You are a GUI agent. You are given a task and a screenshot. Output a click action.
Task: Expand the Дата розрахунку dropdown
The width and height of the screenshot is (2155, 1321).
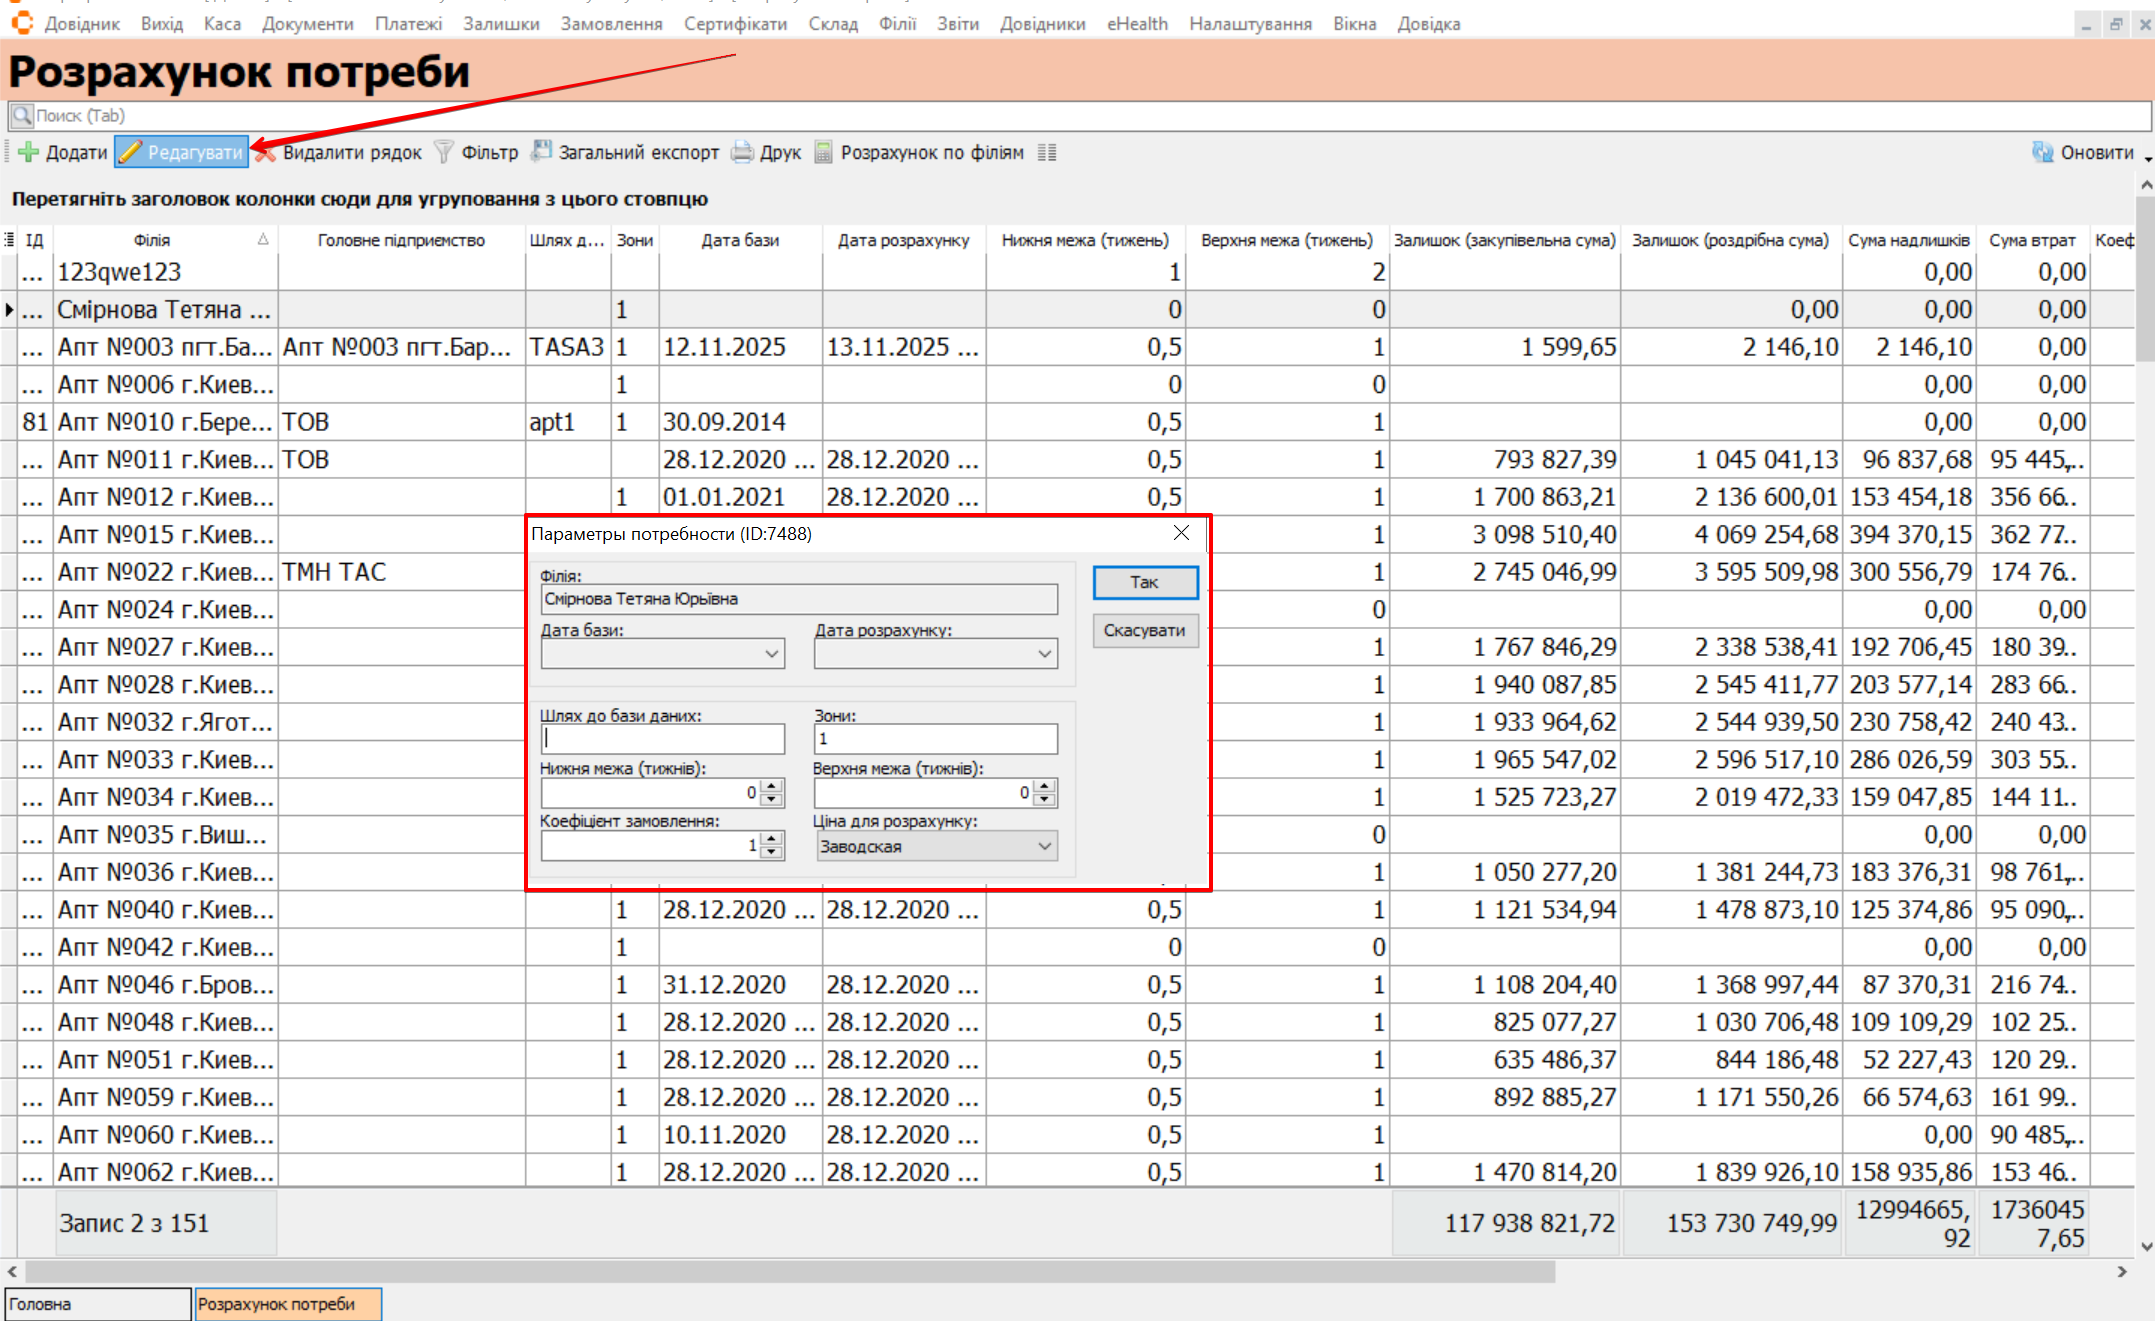click(1044, 654)
